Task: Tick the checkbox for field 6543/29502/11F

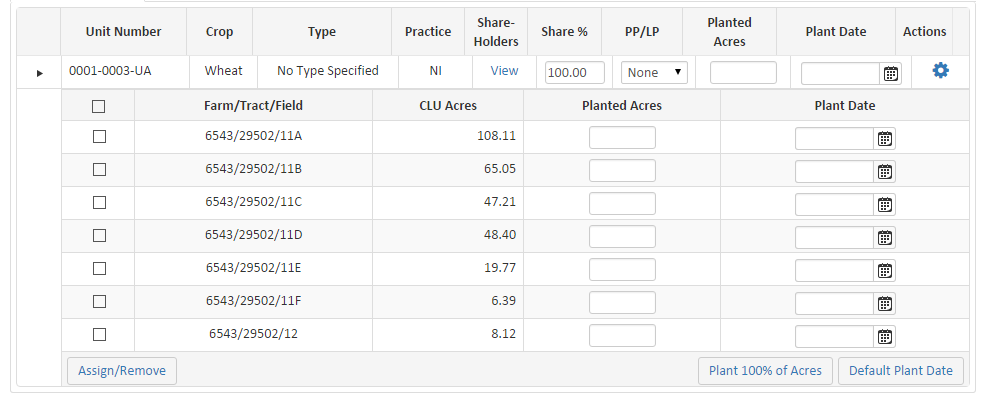Action: pos(99,301)
